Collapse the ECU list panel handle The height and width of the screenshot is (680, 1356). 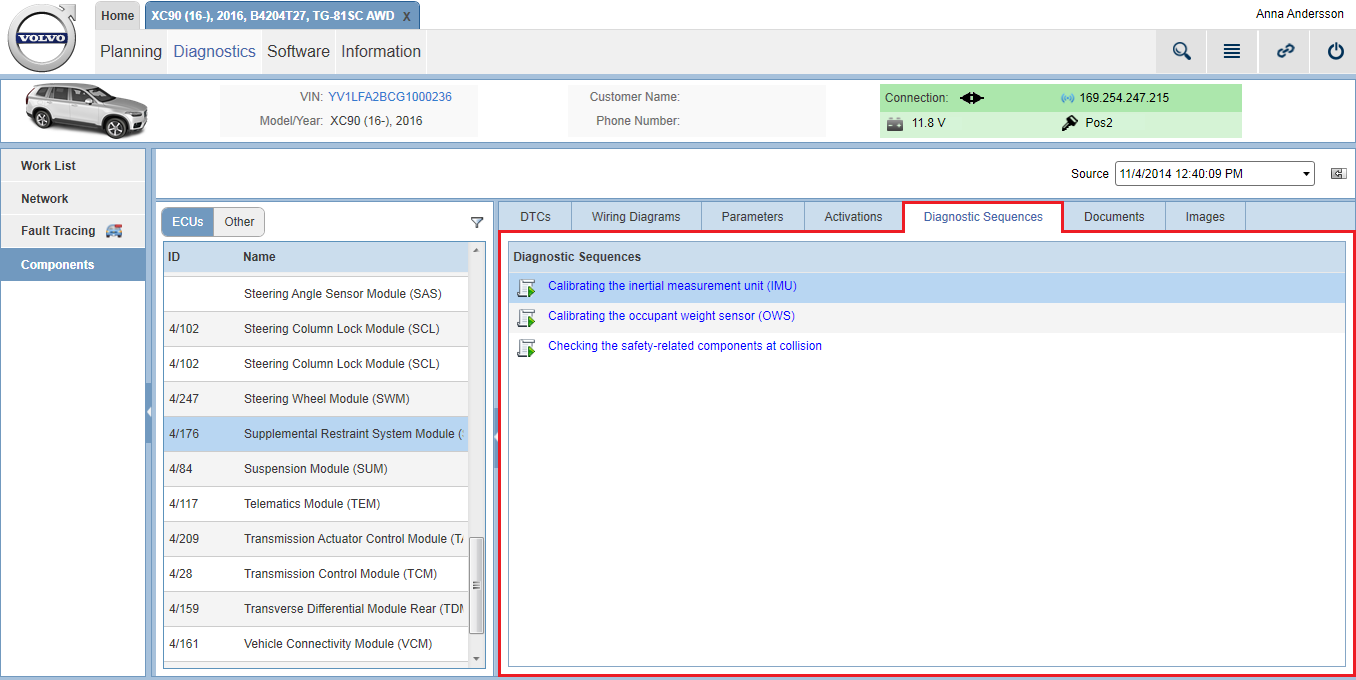(x=496, y=437)
